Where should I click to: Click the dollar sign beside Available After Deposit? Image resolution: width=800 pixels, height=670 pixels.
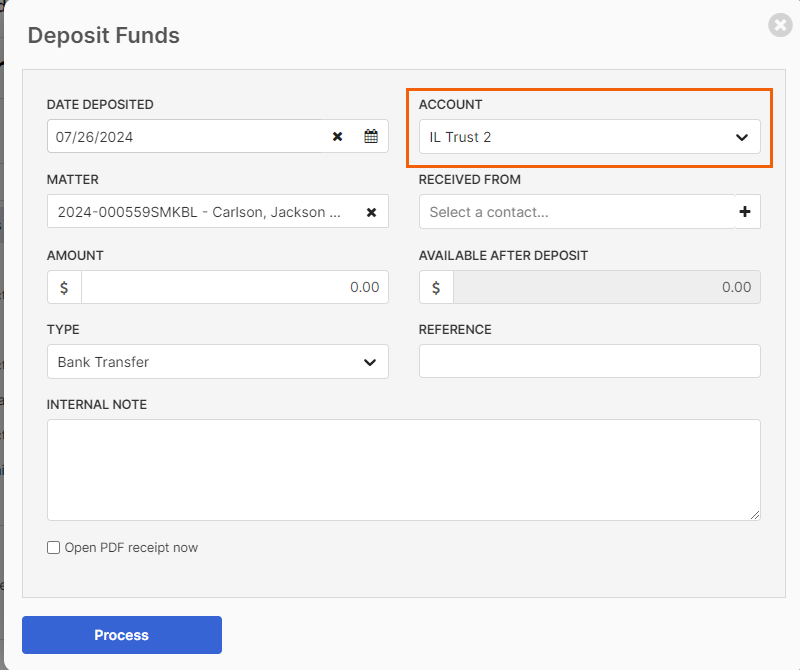tap(436, 287)
